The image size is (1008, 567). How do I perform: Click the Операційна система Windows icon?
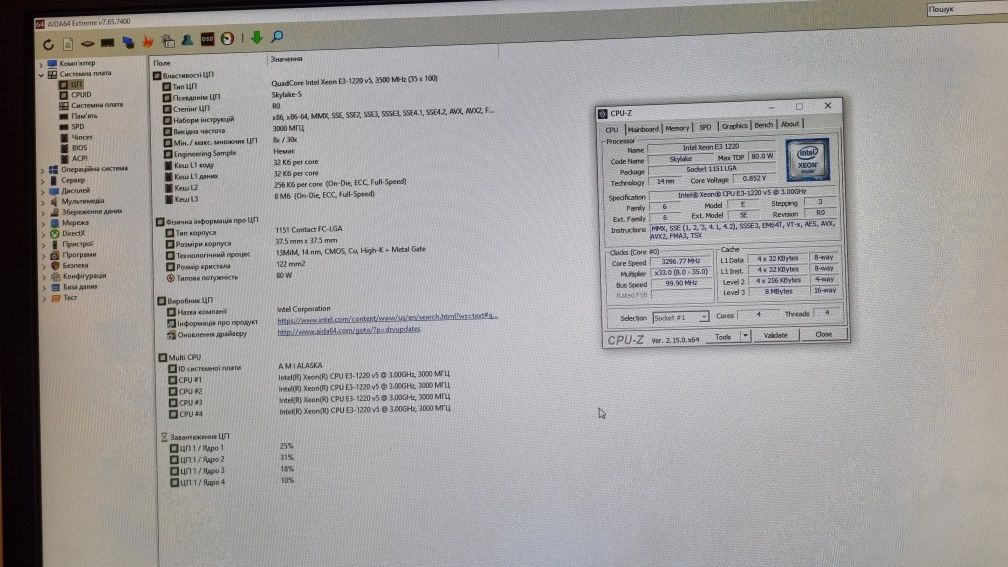[53, 170]
